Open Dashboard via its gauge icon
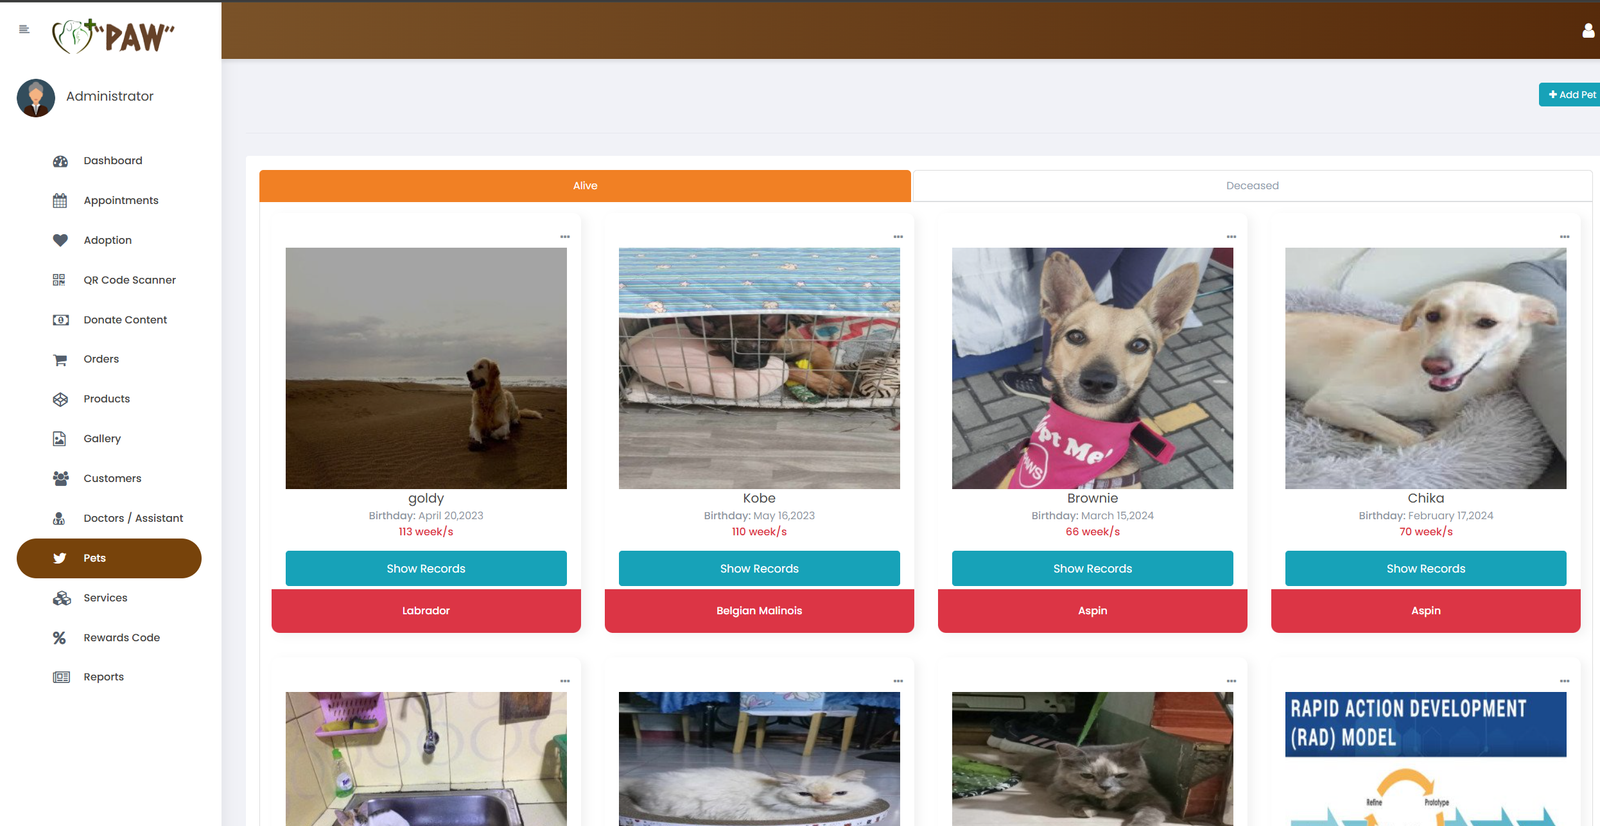The width and height of the screenshot is (1600, 826). tap(60, 161)
